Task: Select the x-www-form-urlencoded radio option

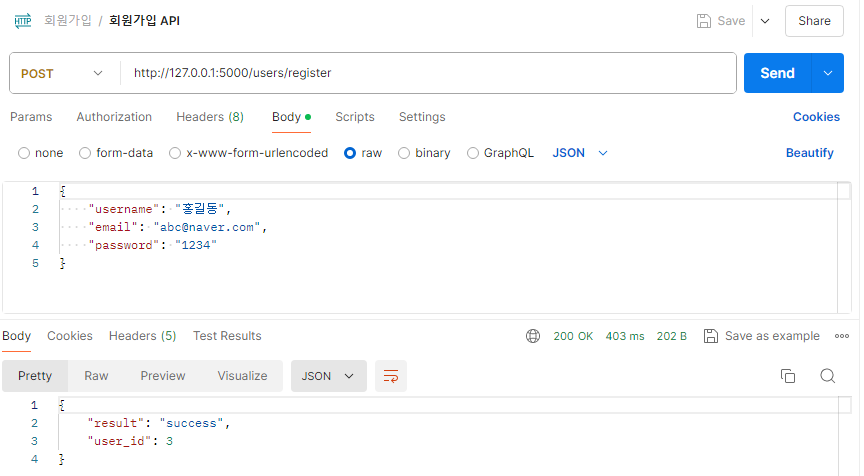Action: click(175, 153)
